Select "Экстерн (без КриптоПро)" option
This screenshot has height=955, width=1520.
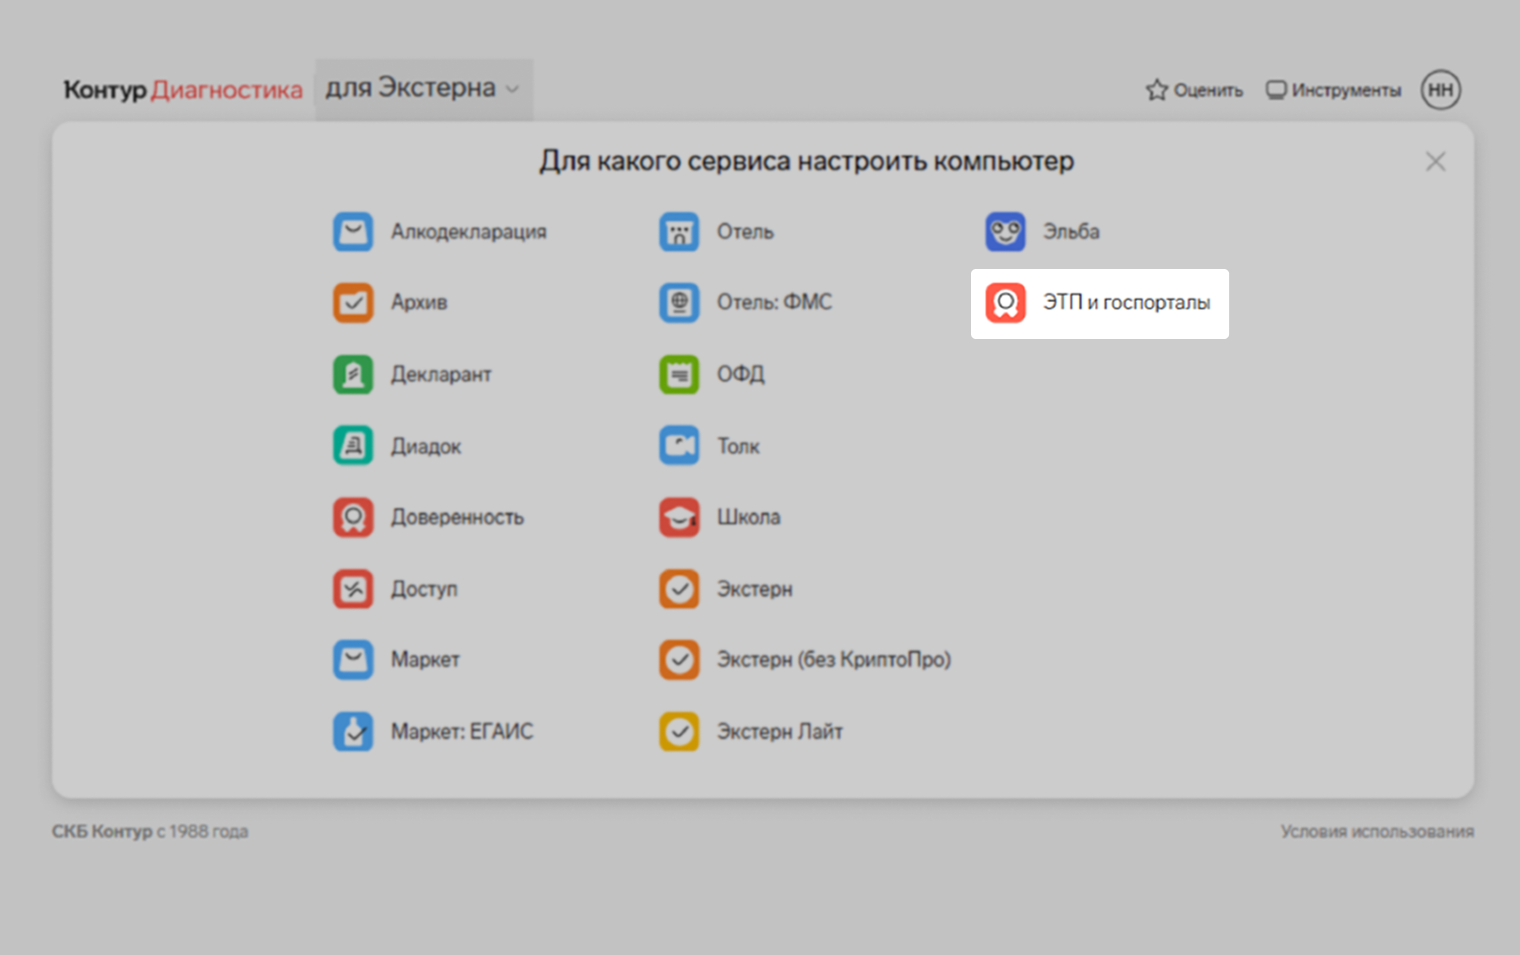click(832, 660)
